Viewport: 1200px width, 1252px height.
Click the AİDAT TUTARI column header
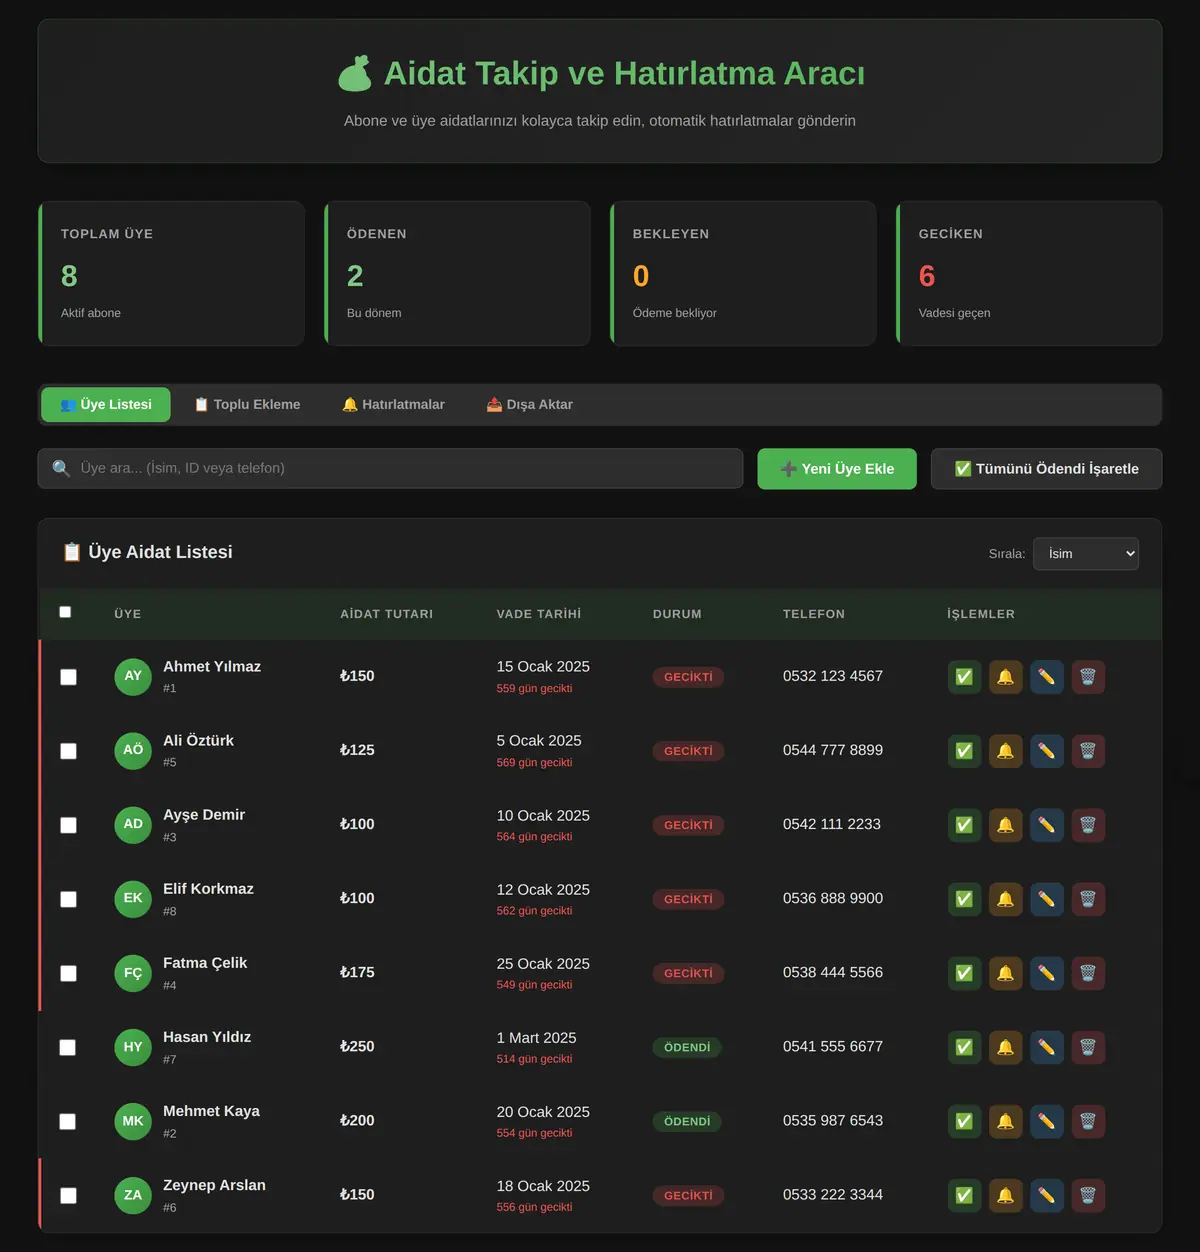386,614
